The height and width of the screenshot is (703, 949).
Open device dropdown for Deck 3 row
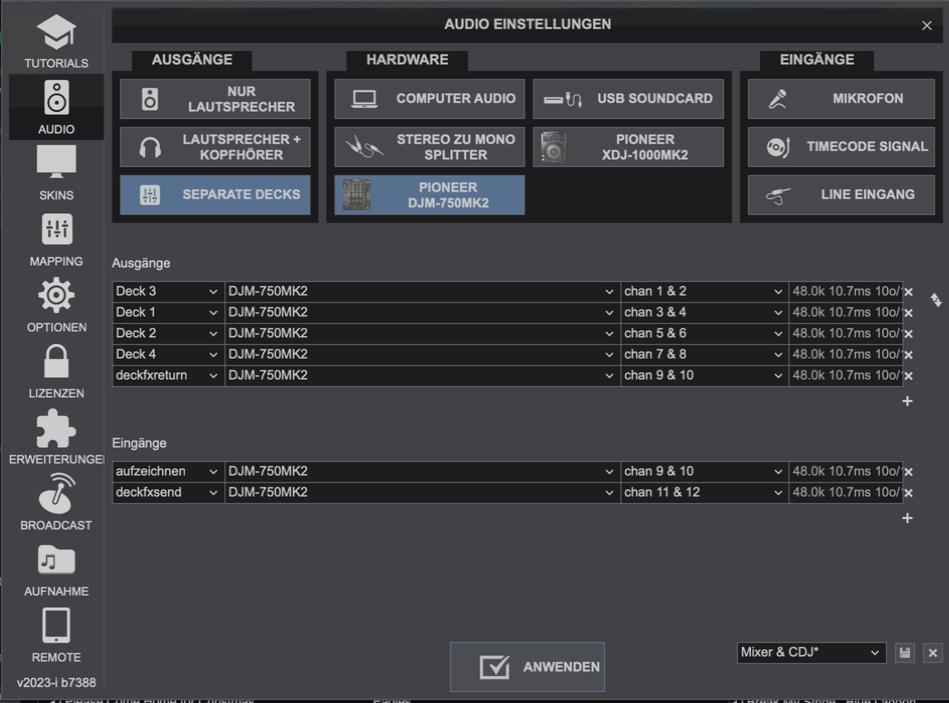[x=422, y=292]
